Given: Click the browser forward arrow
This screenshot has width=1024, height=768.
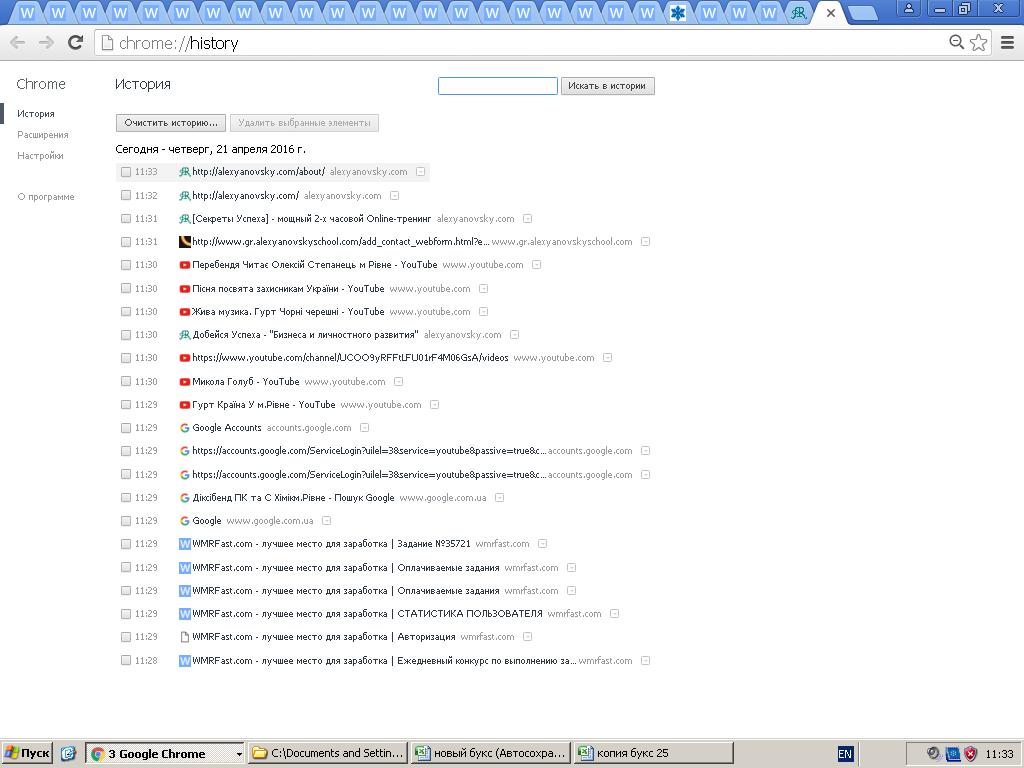Looking at the screenshot, I should [x=46, y=43].
